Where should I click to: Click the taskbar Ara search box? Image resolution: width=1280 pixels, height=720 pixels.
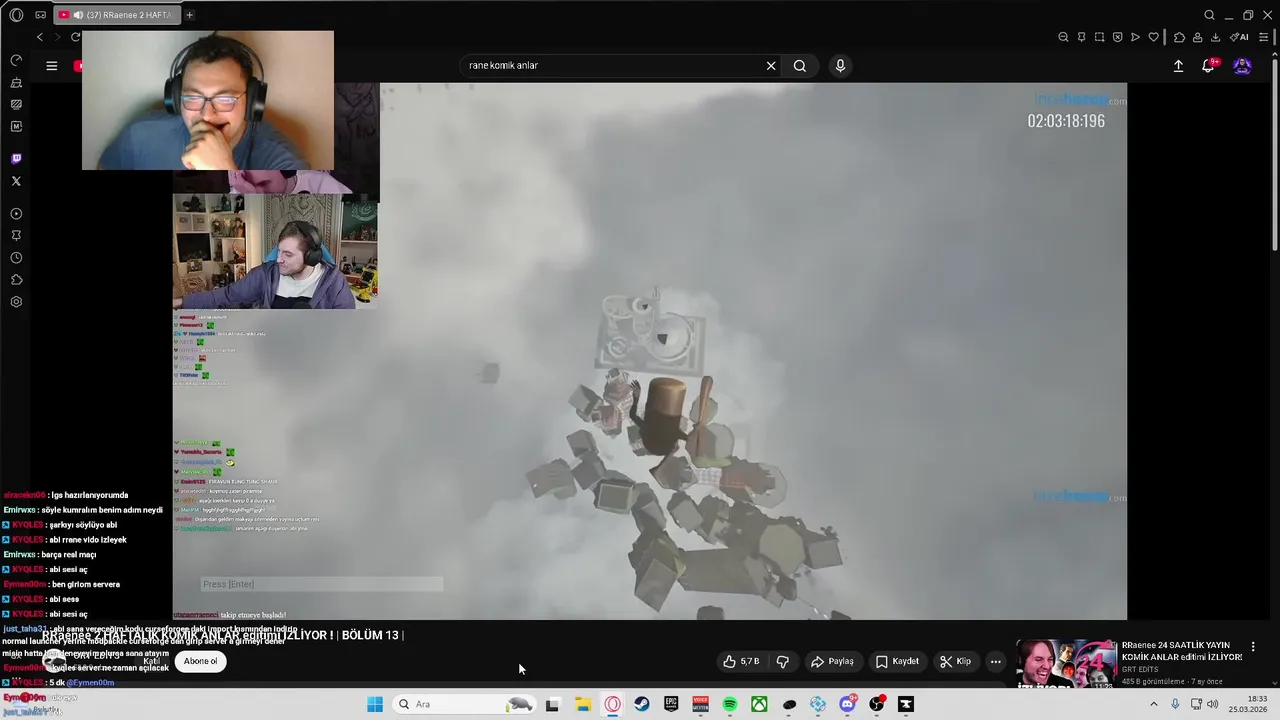pyautogui.click(x=465, y=704)
